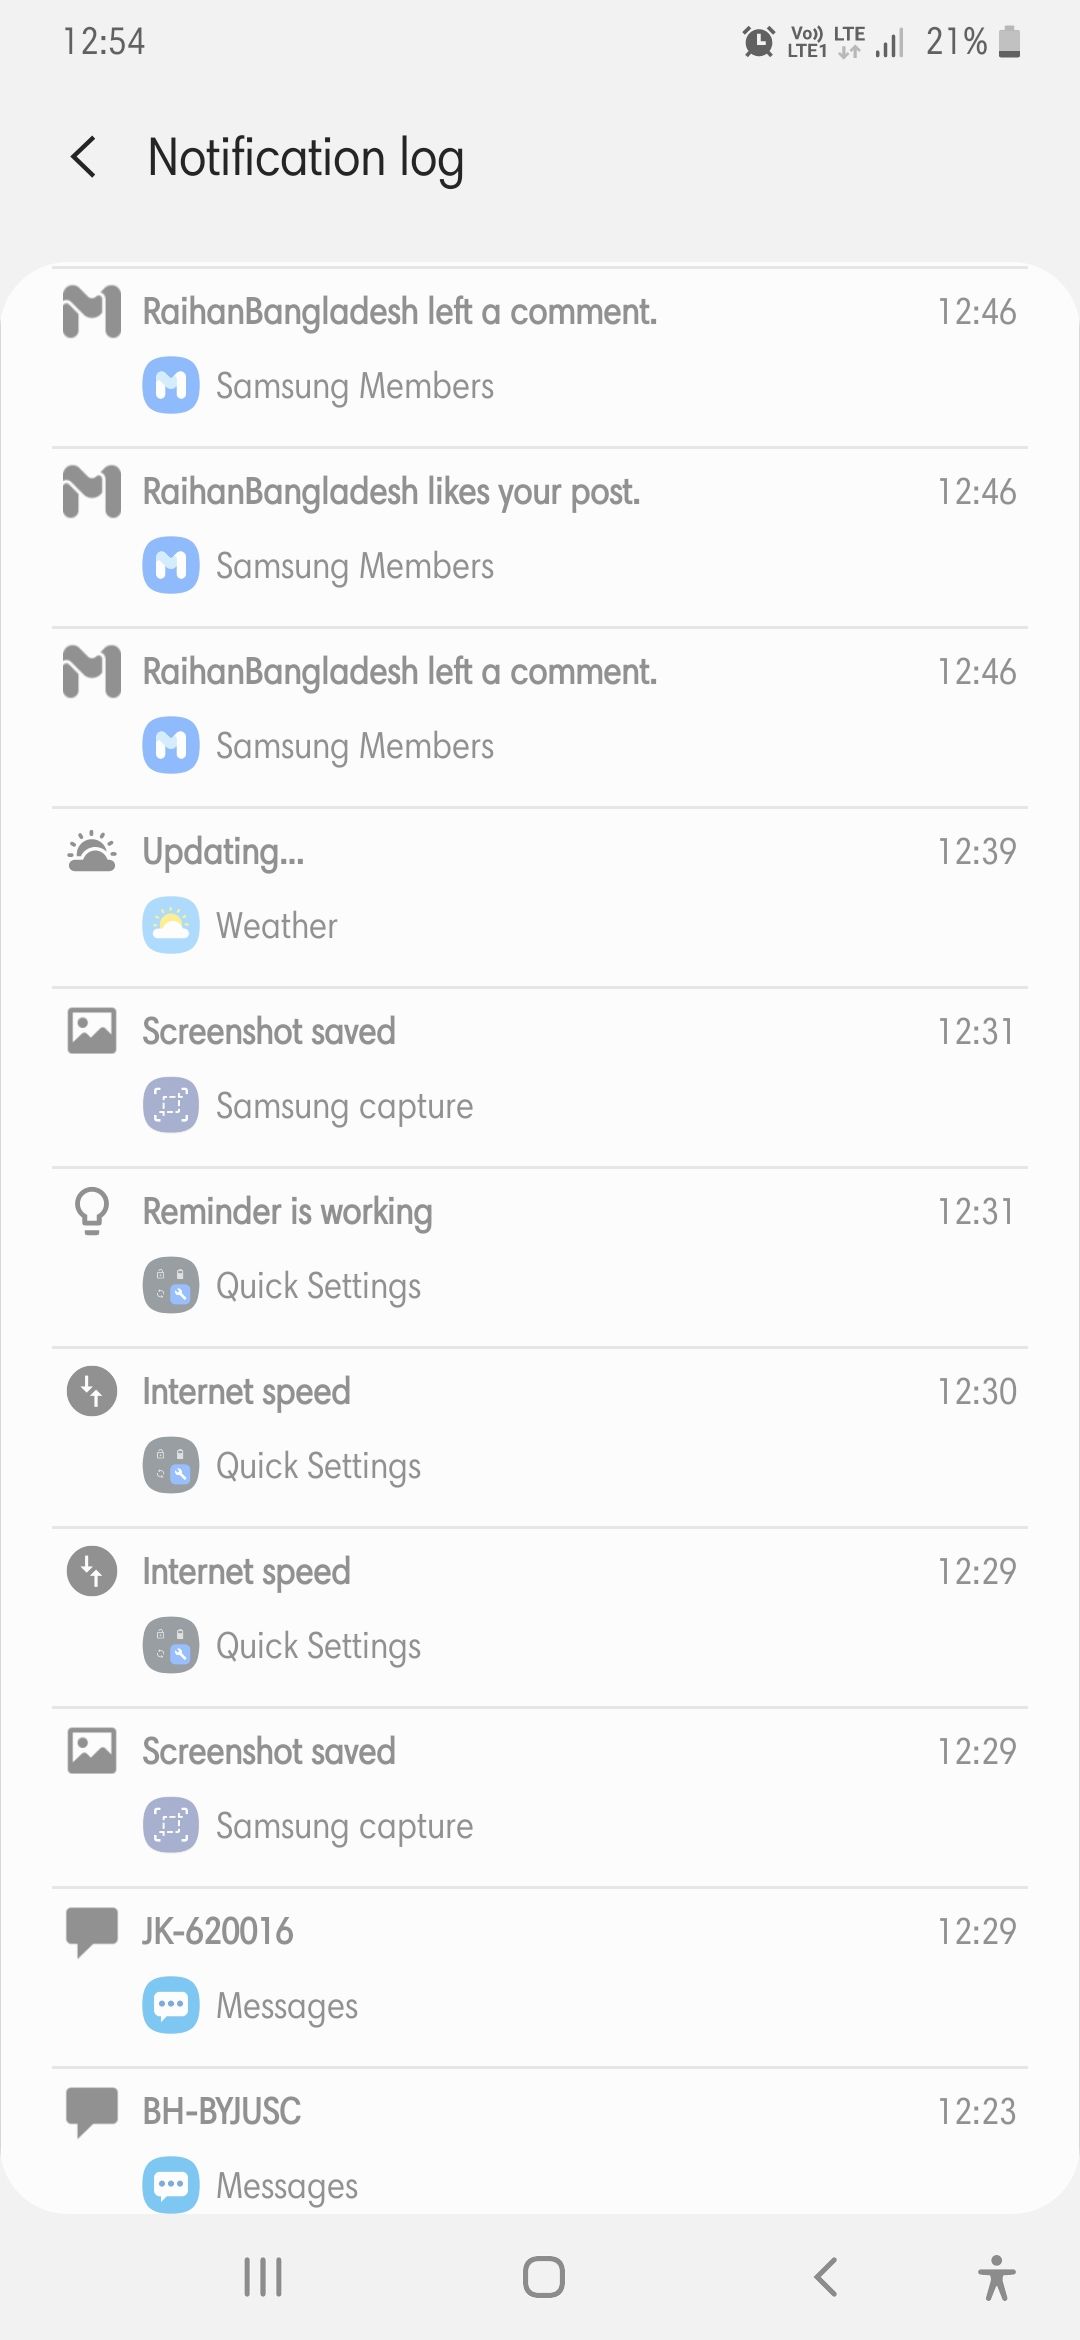Tap the internet speed arrows icon
The width and height of the screenshot is (1080, 2340).
(x=90, y=1390)
